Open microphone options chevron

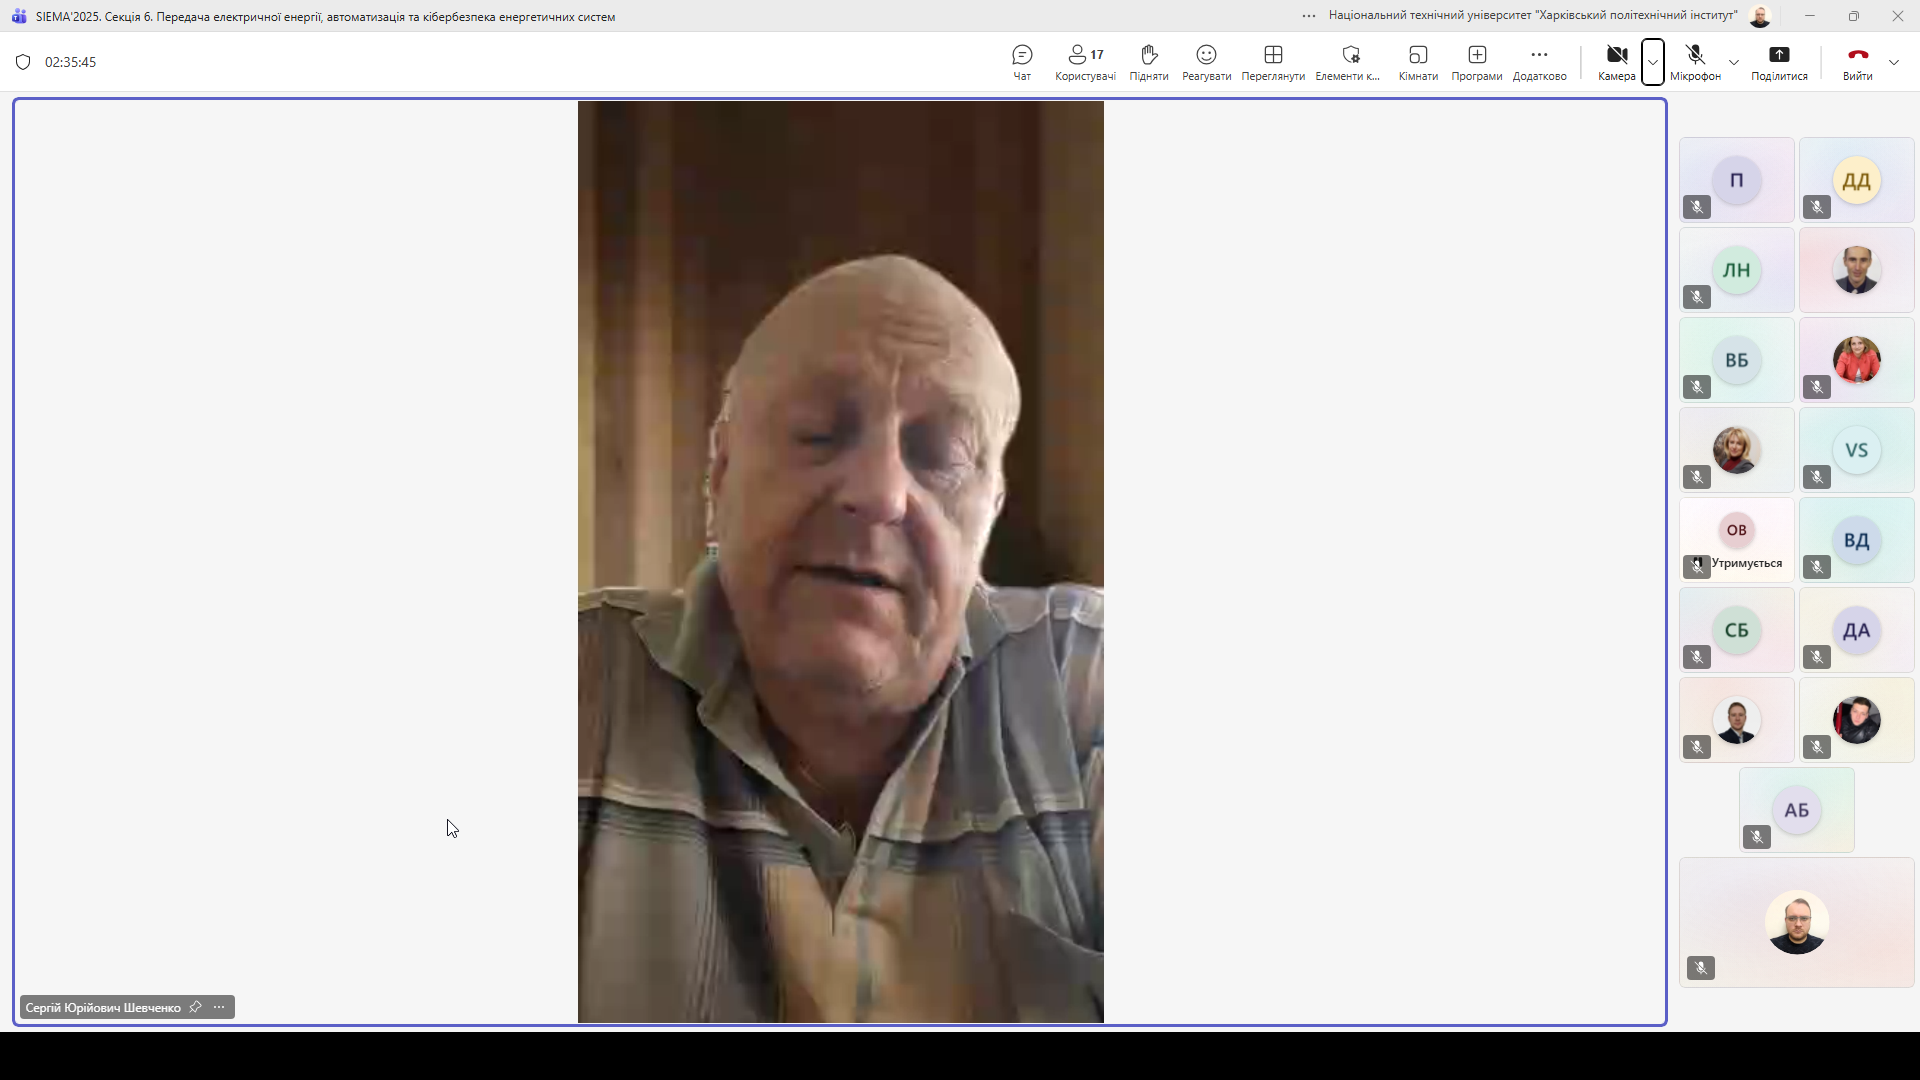pyautogui.click(x=1733, y=61)
